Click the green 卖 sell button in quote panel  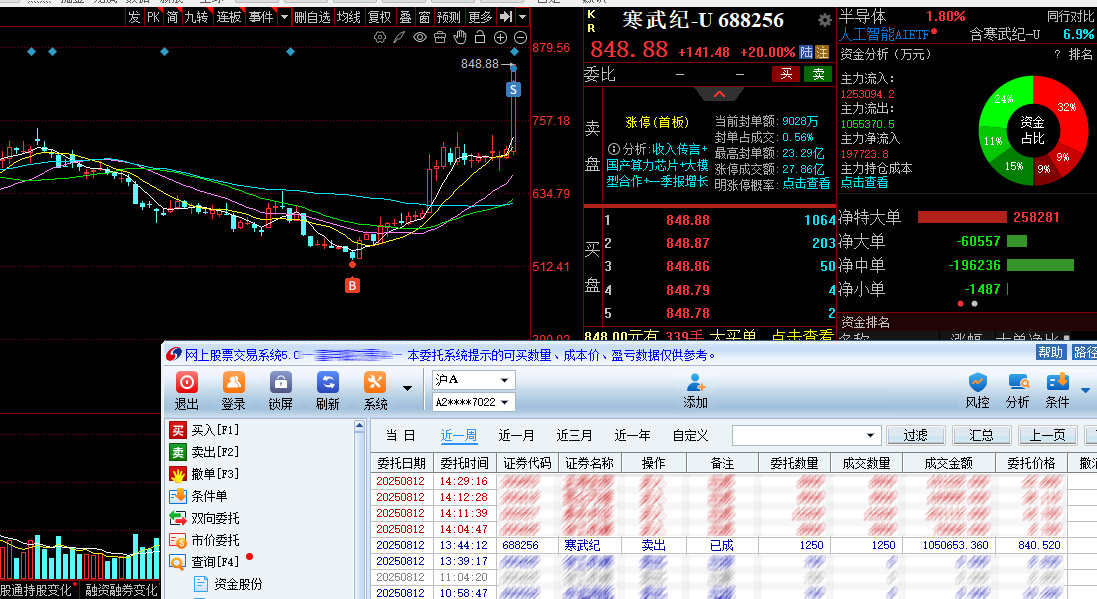pyautogui.click(x=819, y=74)
